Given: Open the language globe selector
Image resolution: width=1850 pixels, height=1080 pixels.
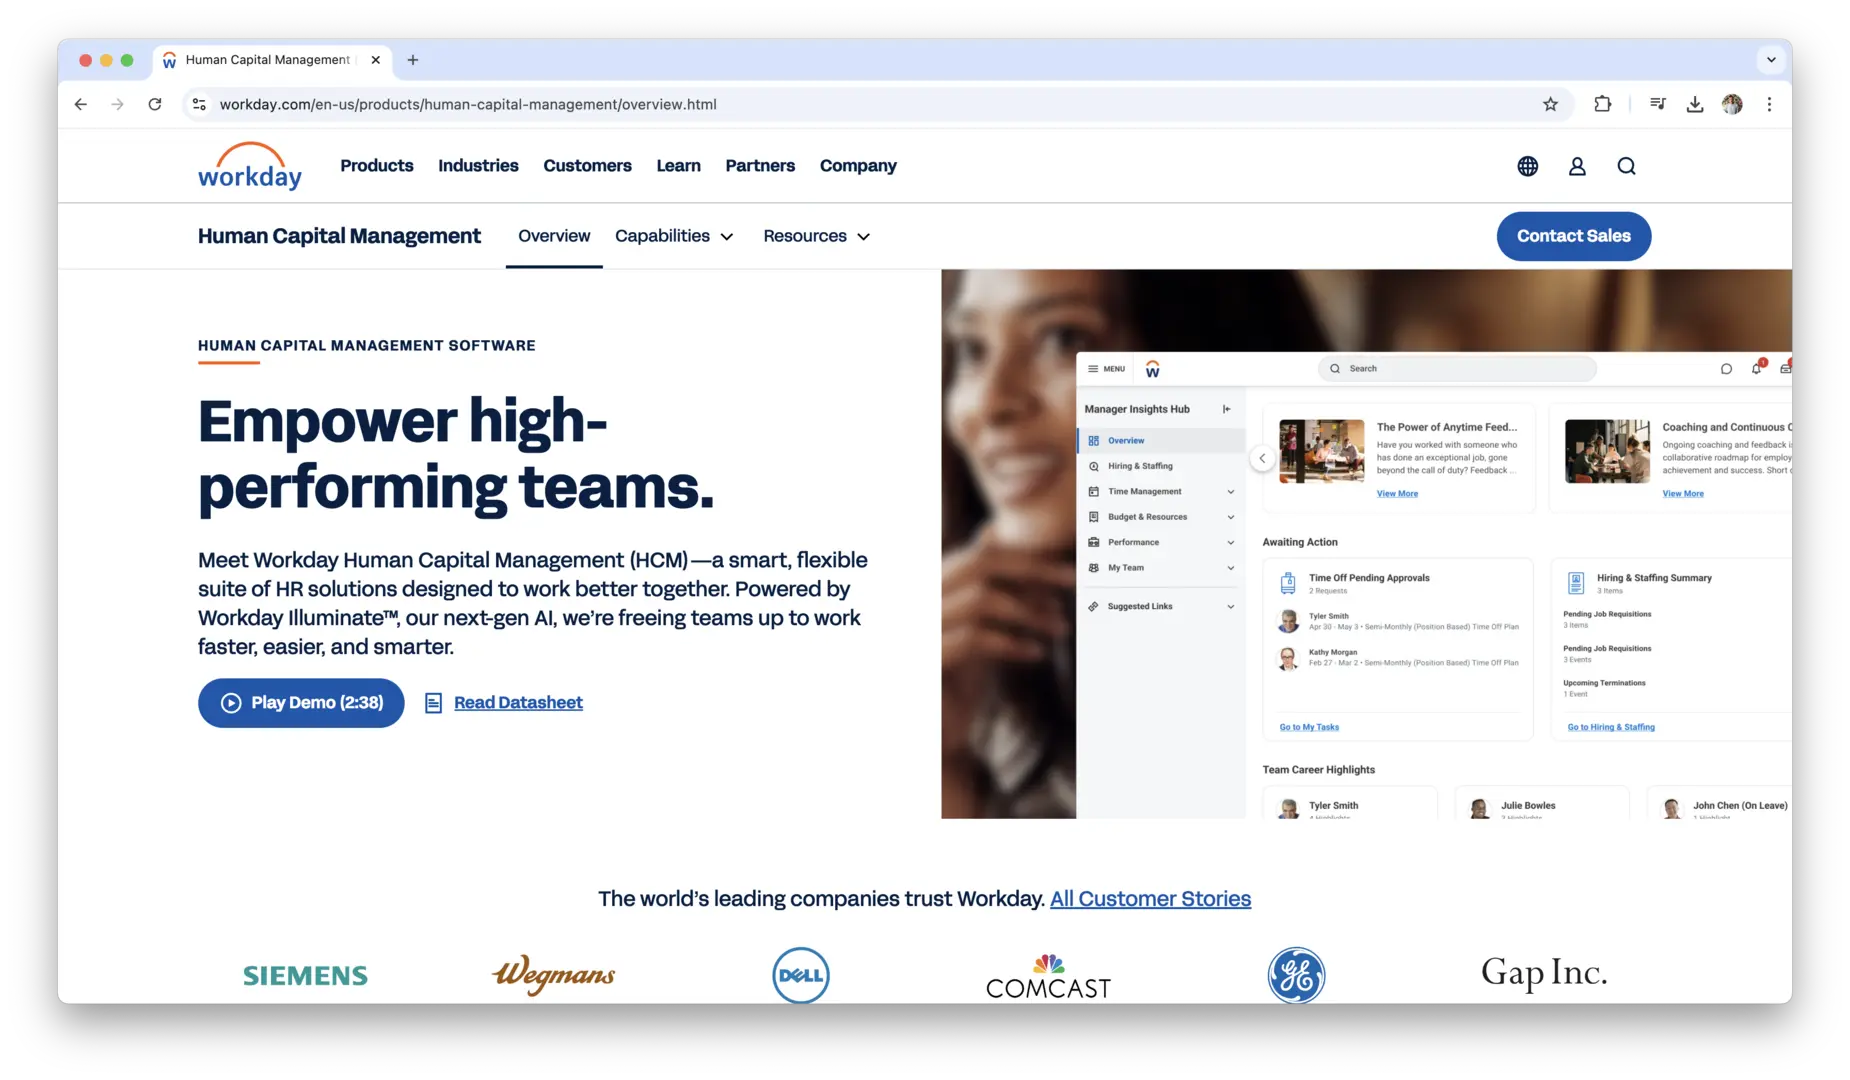Looking at the screenshot, I should (x=1527, y=166).
